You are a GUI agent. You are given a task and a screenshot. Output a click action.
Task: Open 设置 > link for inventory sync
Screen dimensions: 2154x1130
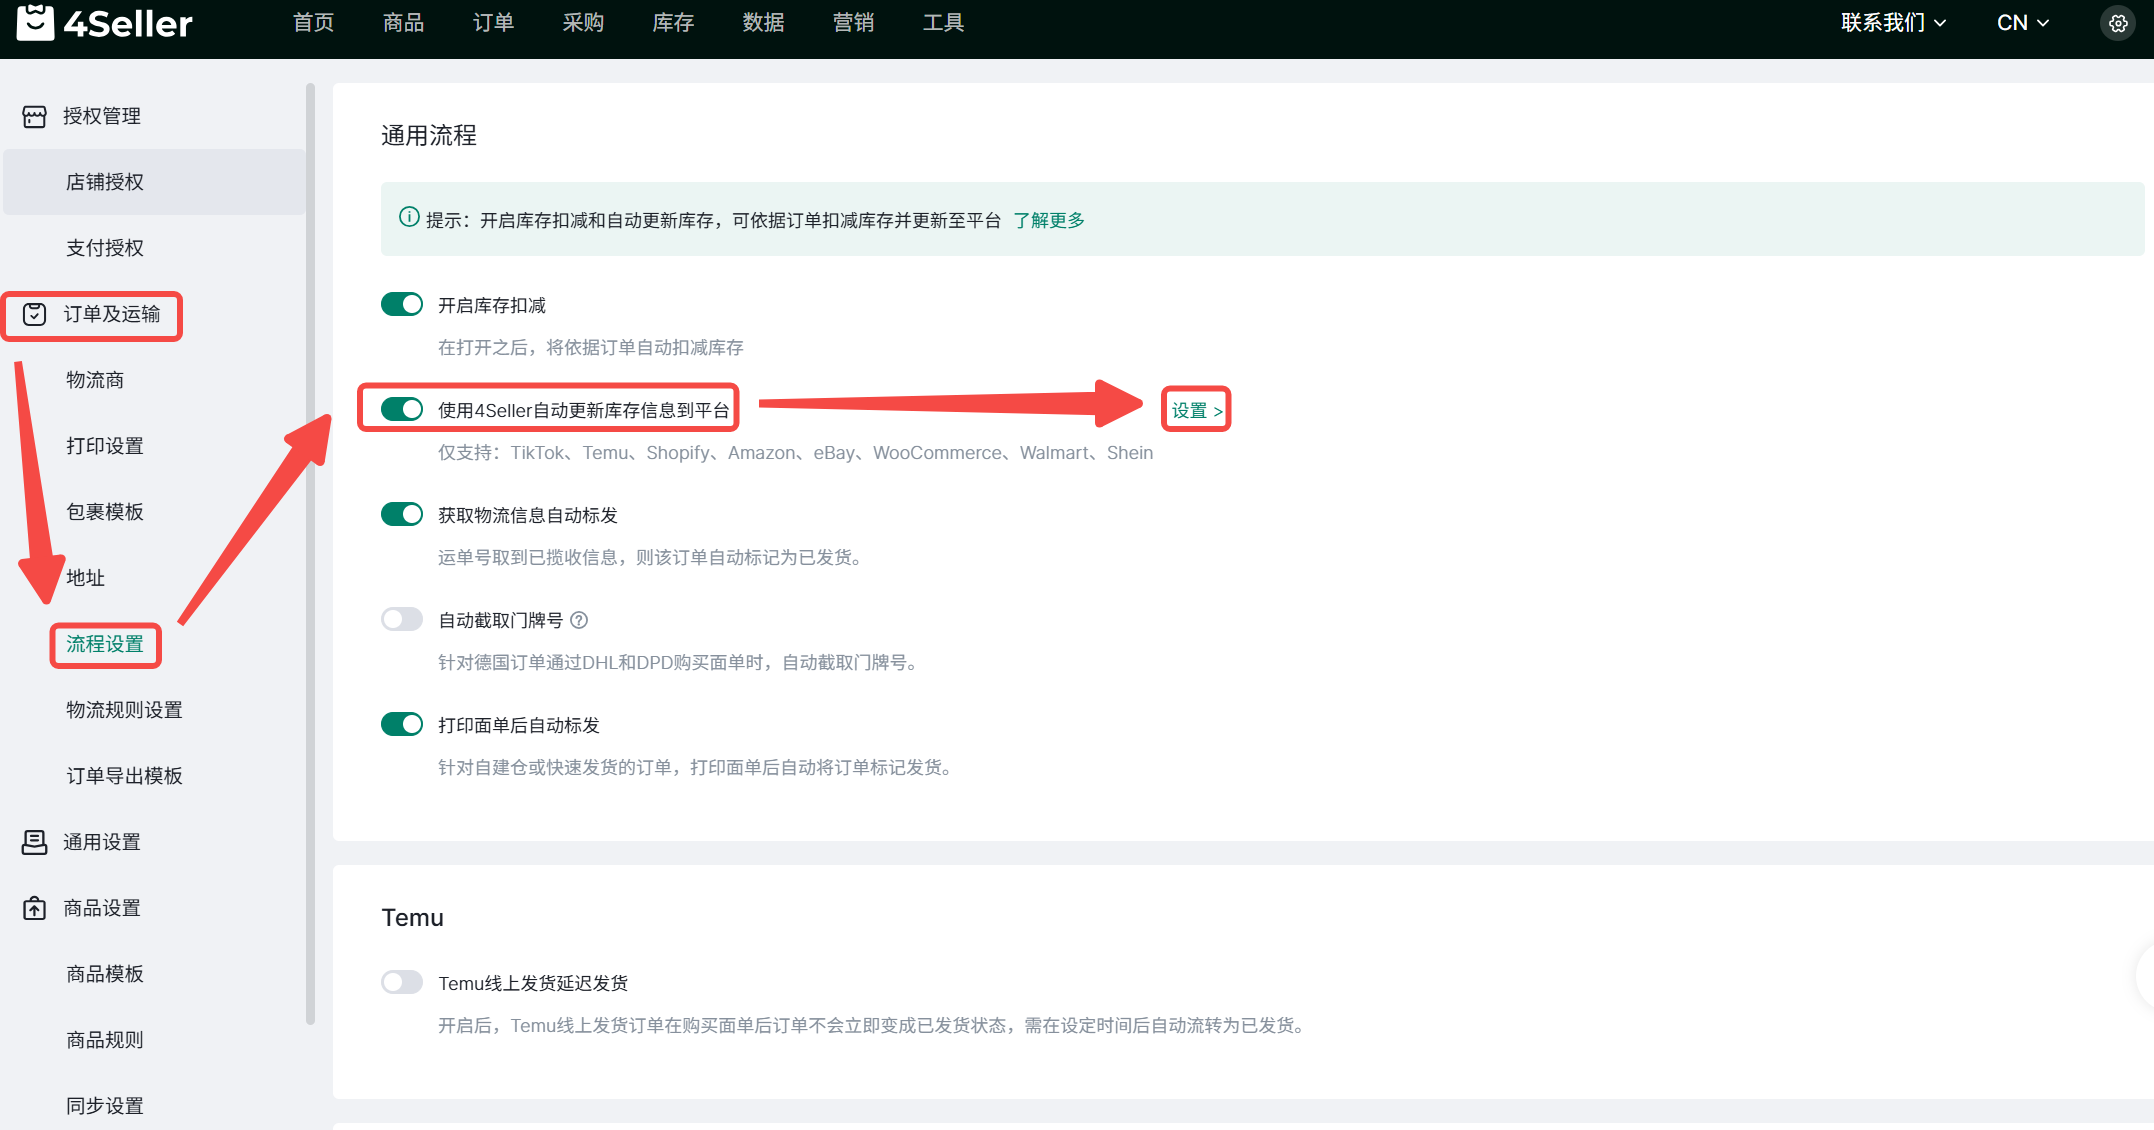pos(1196,410)
